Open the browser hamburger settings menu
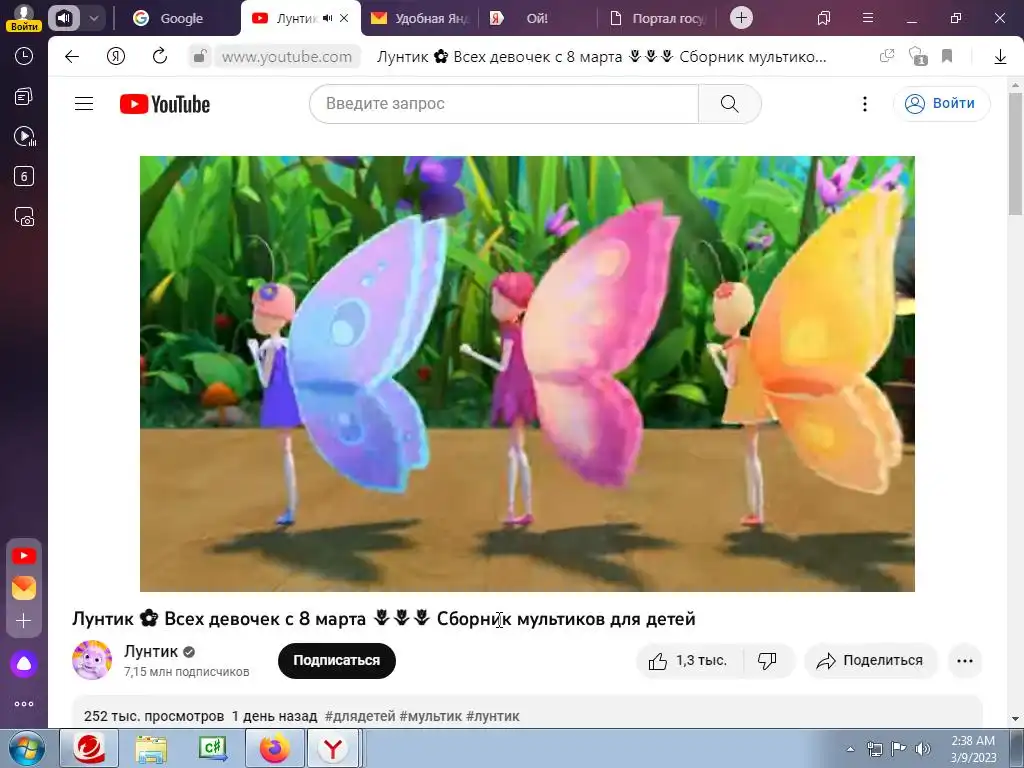The height and width of the screenshot is (768, 1024). 868,18
